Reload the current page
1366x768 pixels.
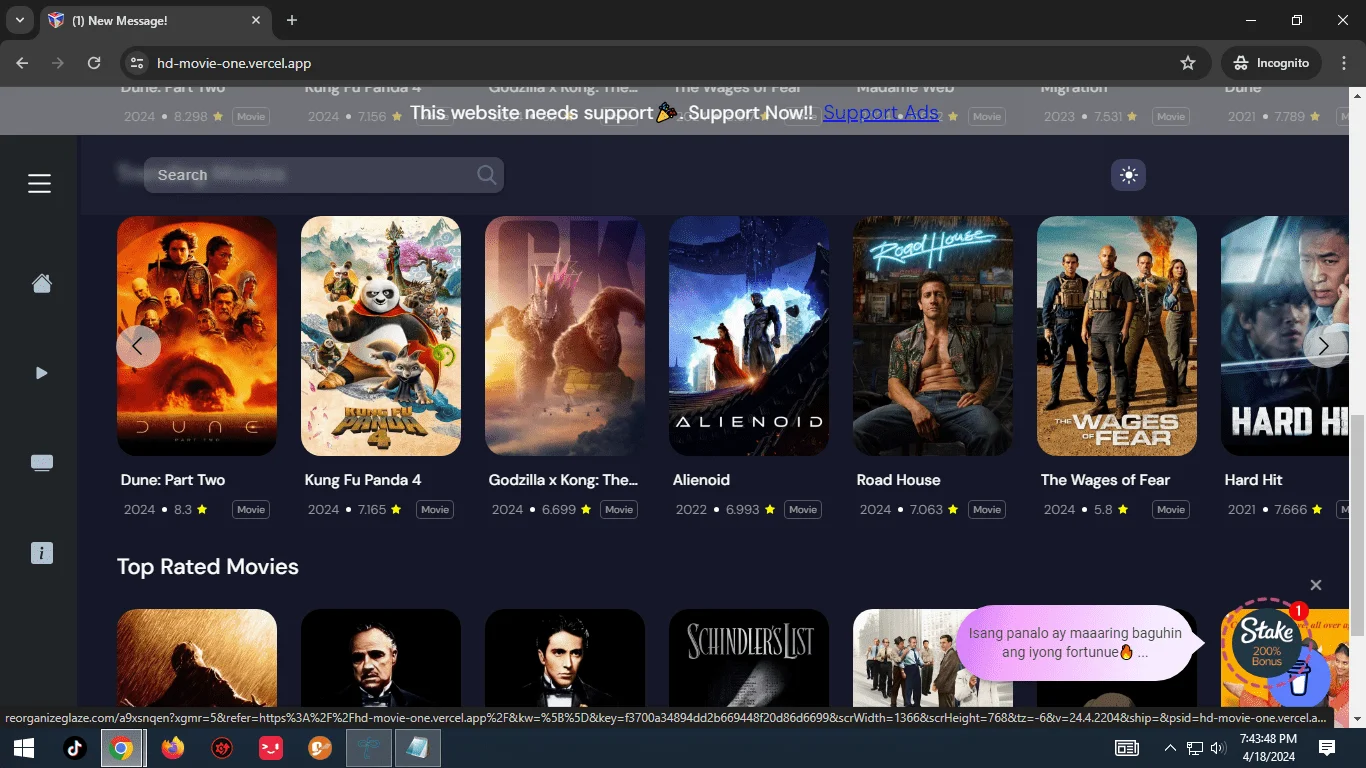[x=94, y=63]
